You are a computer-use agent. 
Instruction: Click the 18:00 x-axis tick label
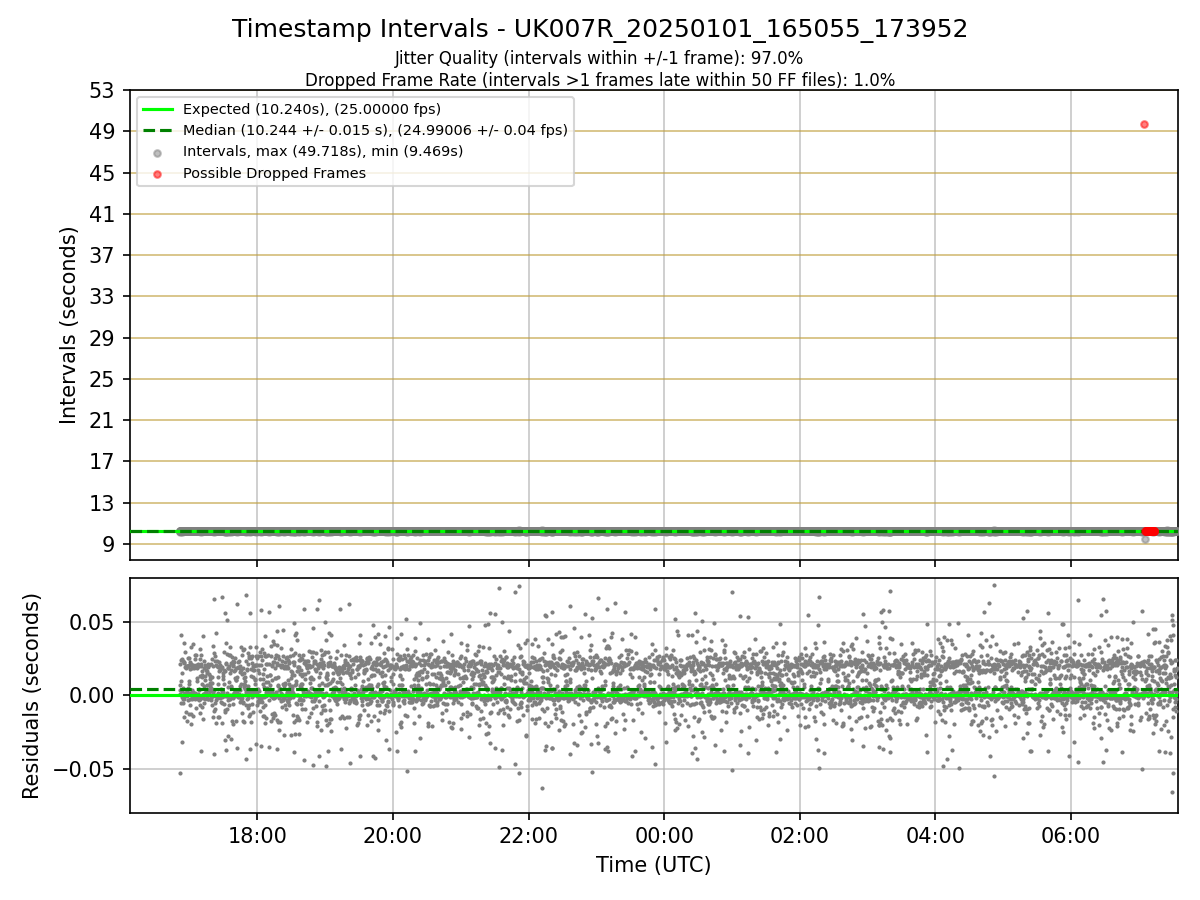click(x=257, y=835)
